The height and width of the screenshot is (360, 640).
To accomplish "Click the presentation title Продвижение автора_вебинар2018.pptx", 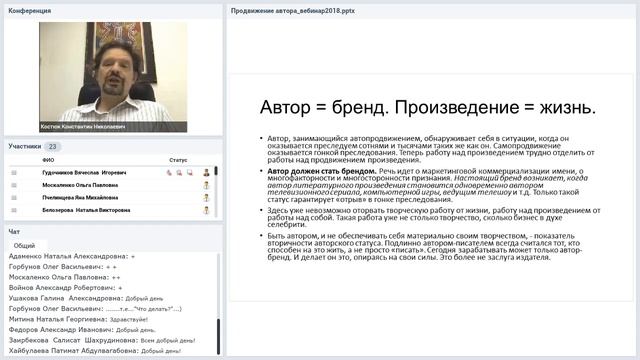I will [293, 11].
